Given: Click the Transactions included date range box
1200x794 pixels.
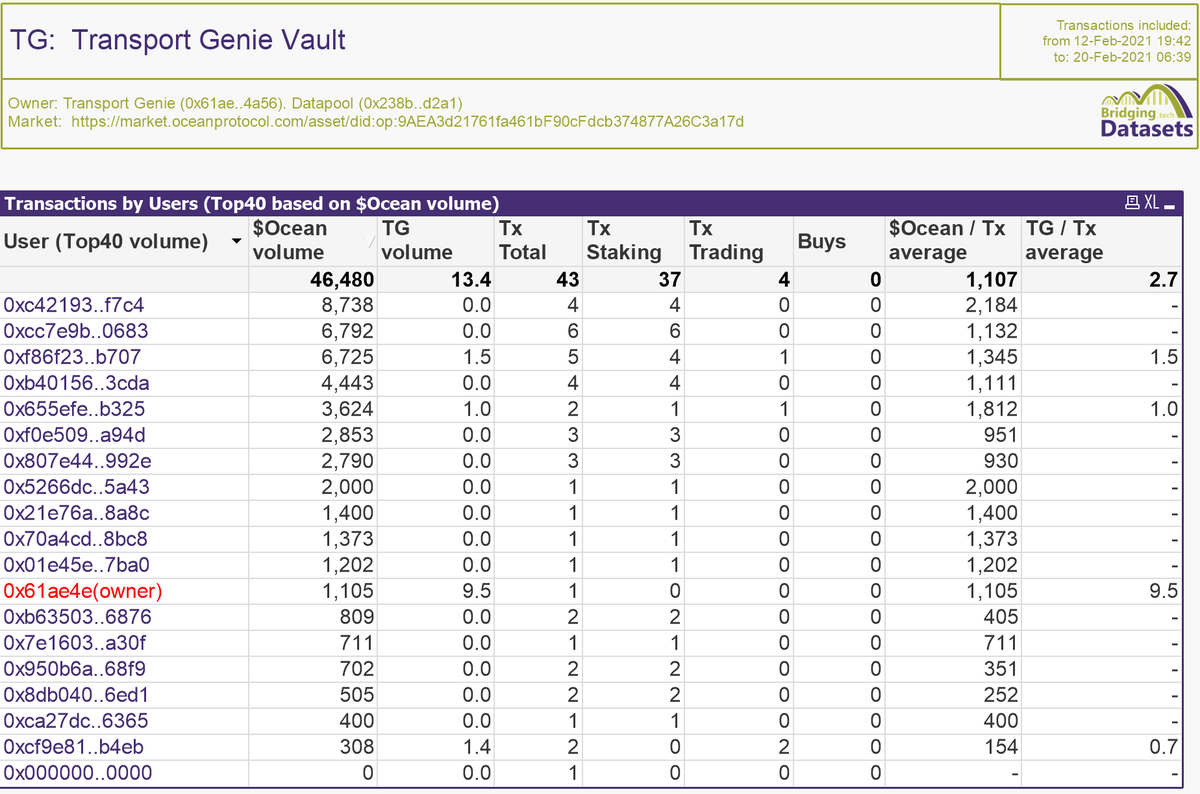Looking at the screenshot, I should click(1099, 41).
